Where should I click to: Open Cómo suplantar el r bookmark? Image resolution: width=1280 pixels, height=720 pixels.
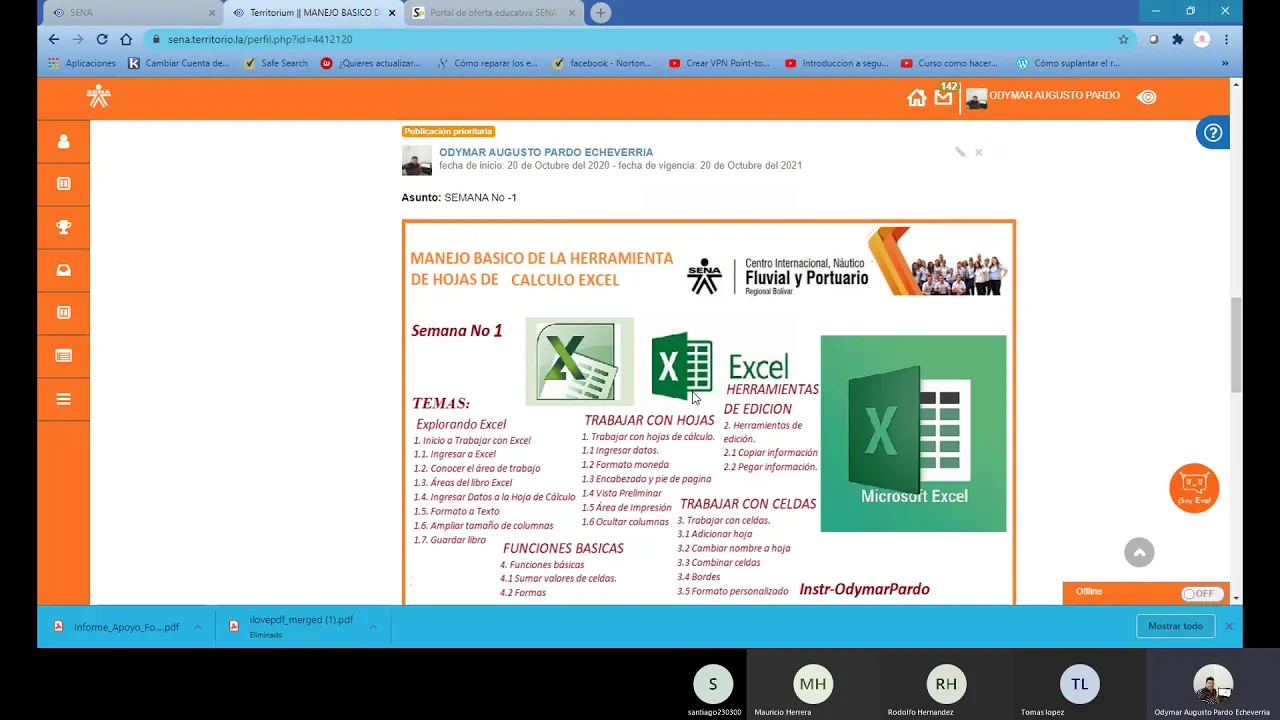[x=1067, y=63]
